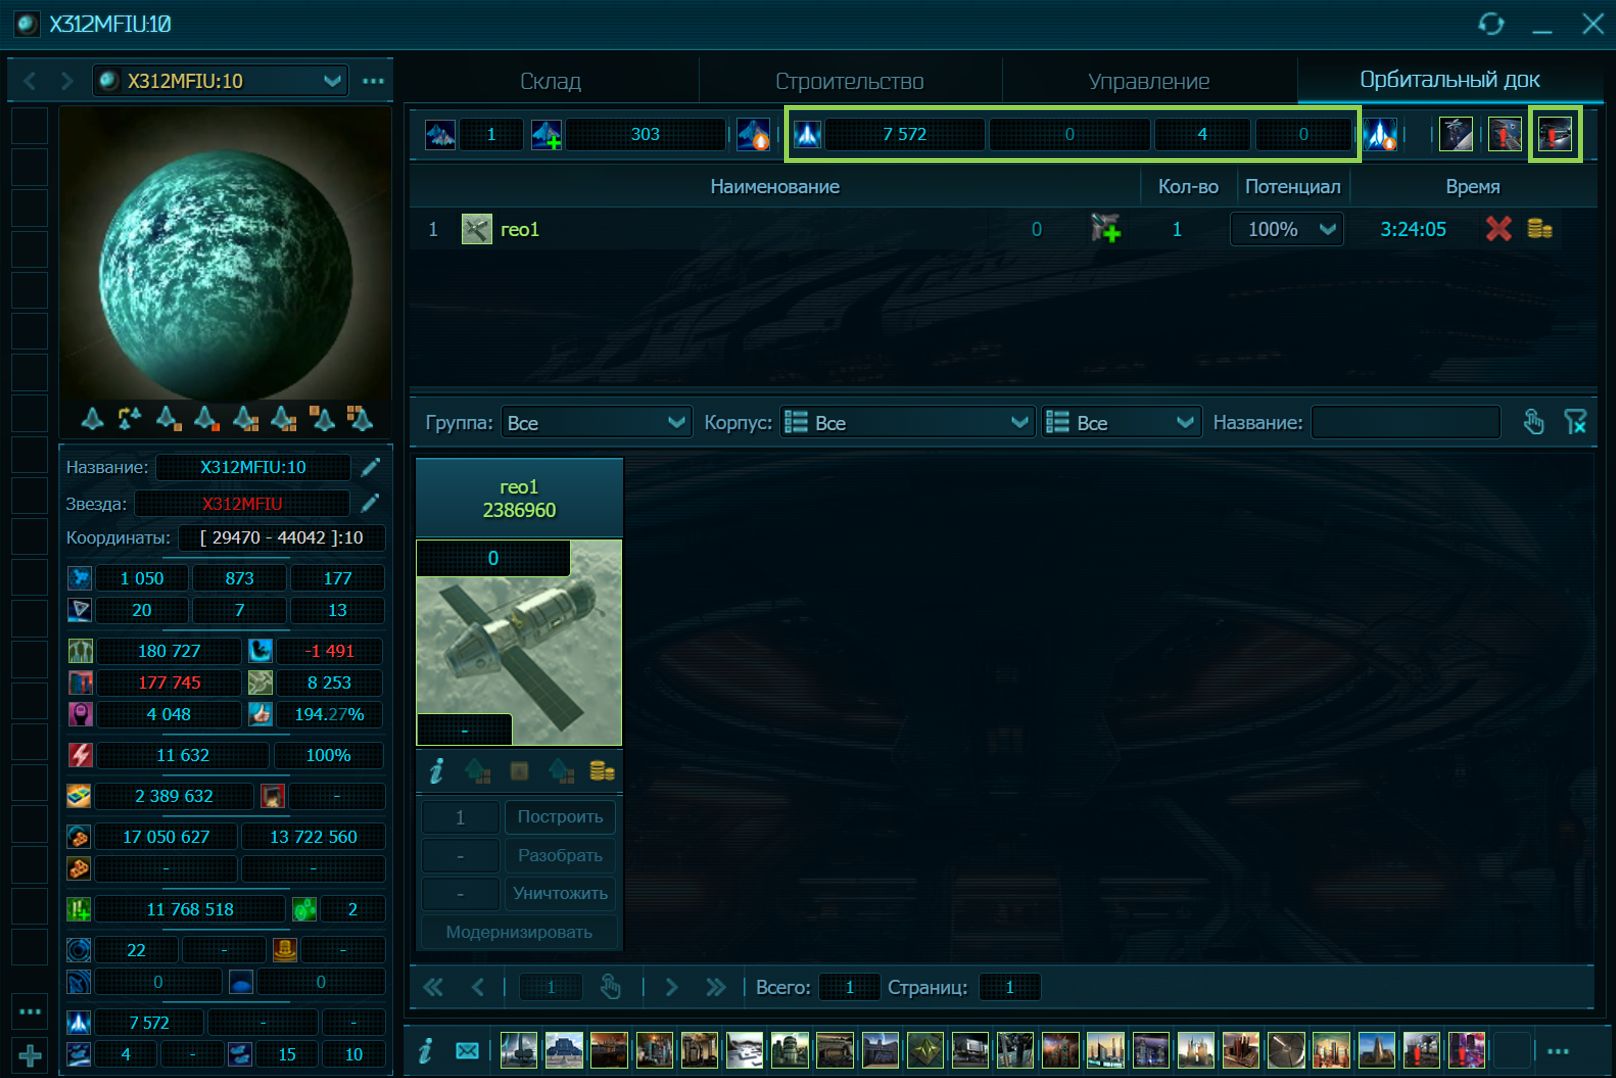Click the gold coins icon in geo1 queue row
Image resolution: width=1616 pixels, height=1078 pixels.
click(x=1540, y=229)
